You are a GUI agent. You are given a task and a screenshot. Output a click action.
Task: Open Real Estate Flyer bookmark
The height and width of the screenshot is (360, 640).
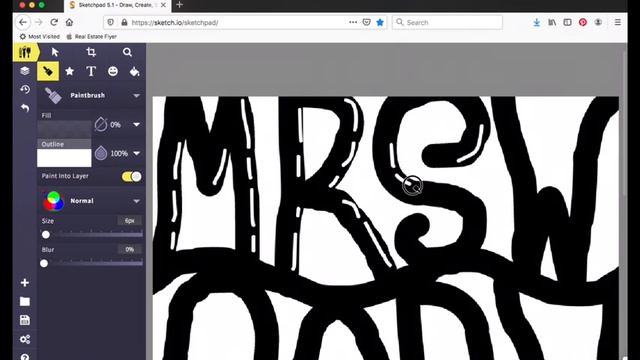pos(91,37)
